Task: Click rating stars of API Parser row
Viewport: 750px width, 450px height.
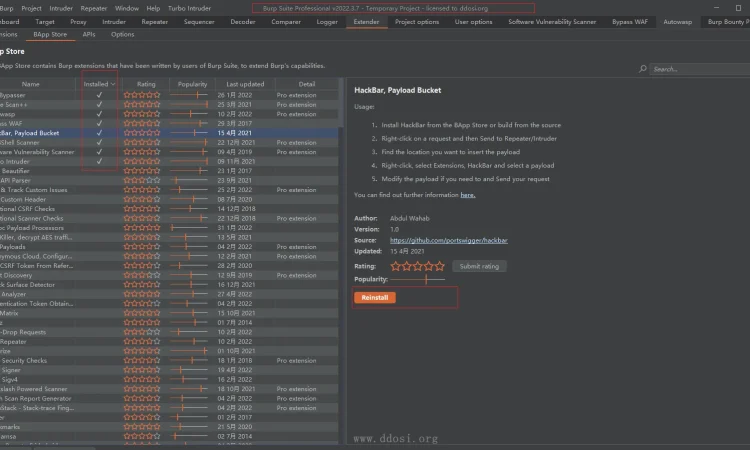Action: click(142, 180)
